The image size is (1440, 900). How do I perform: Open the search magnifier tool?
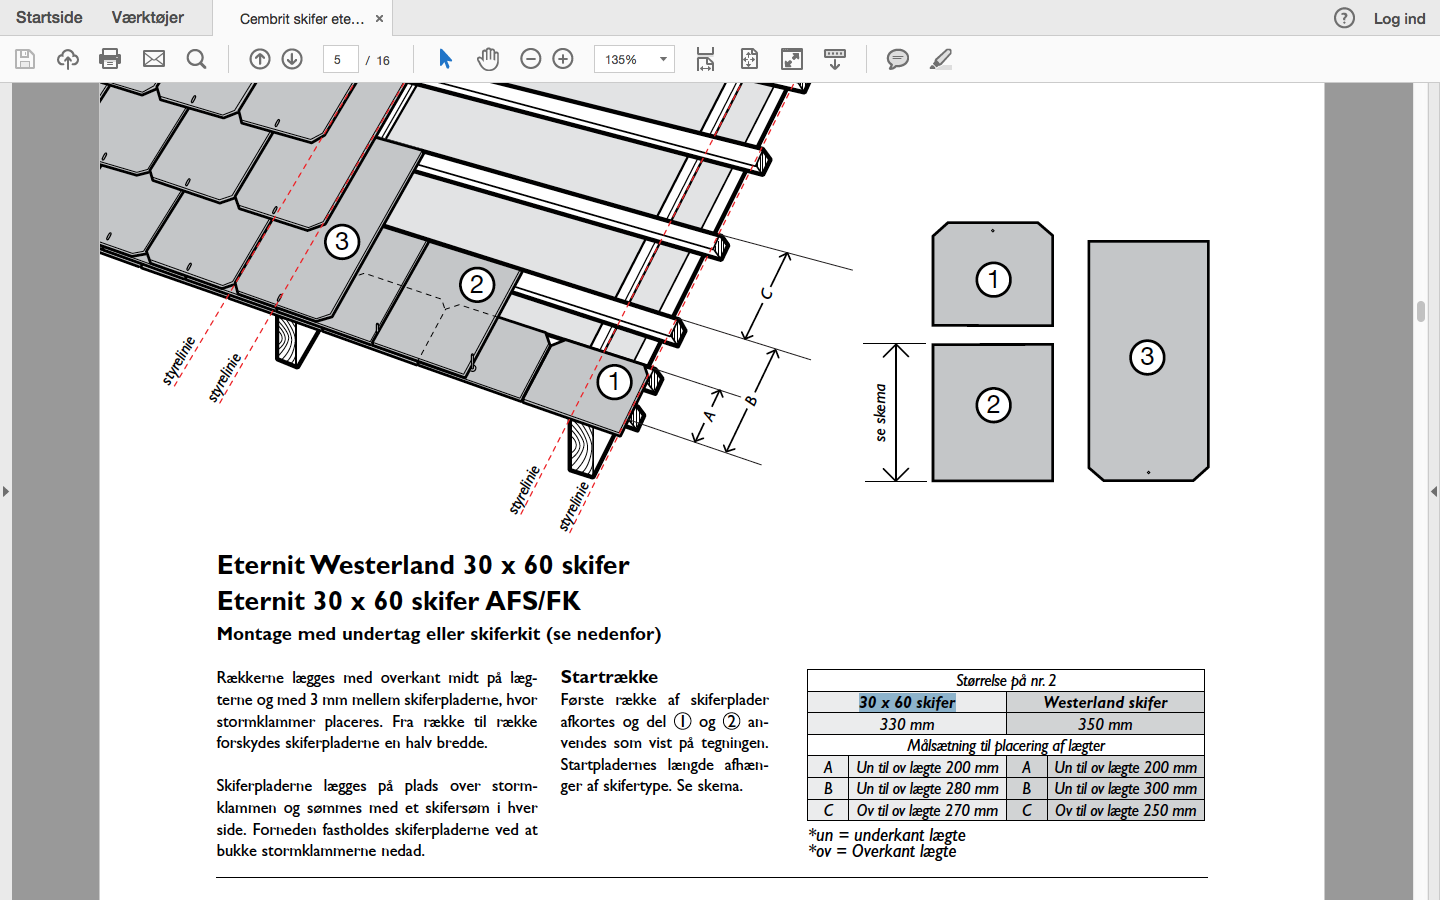click(197, 59)
